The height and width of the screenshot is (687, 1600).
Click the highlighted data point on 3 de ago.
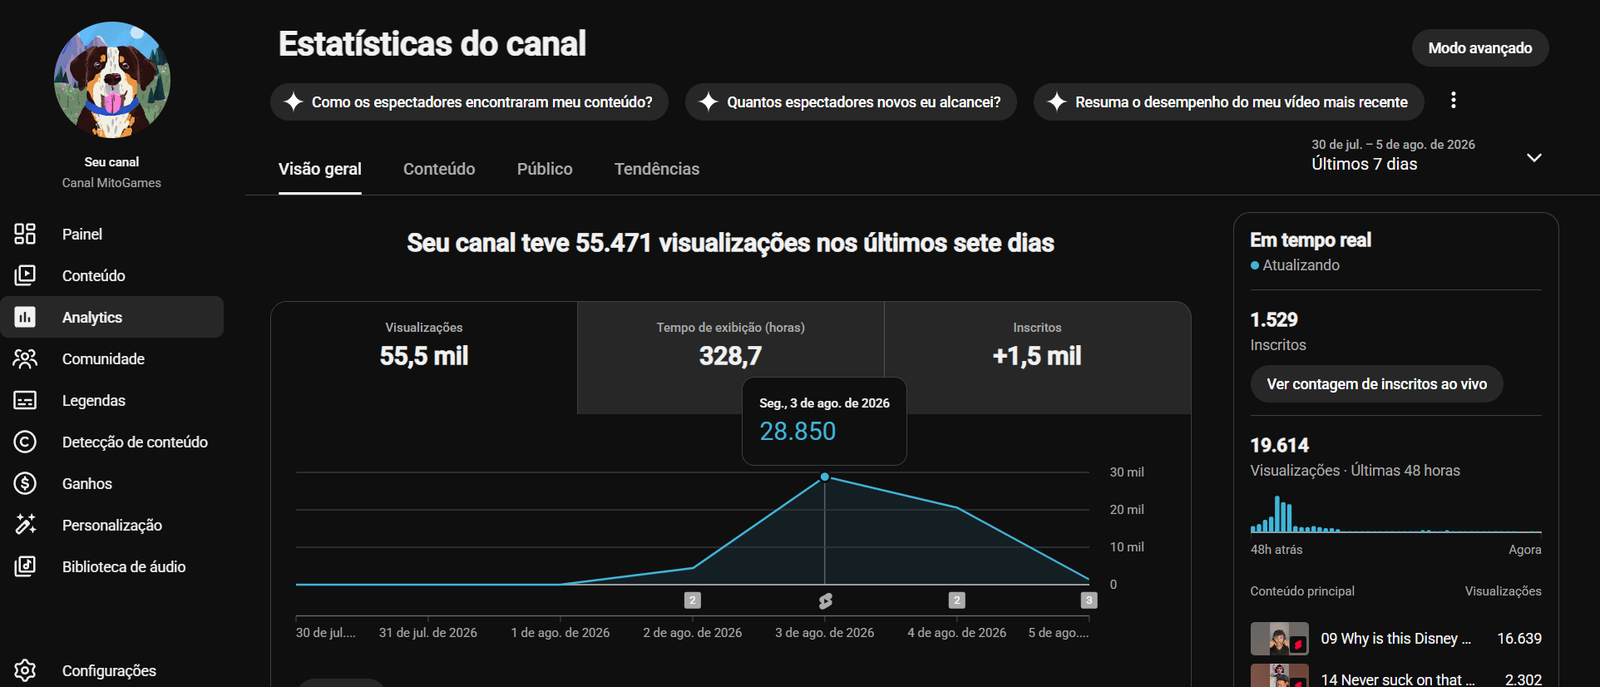825,477
